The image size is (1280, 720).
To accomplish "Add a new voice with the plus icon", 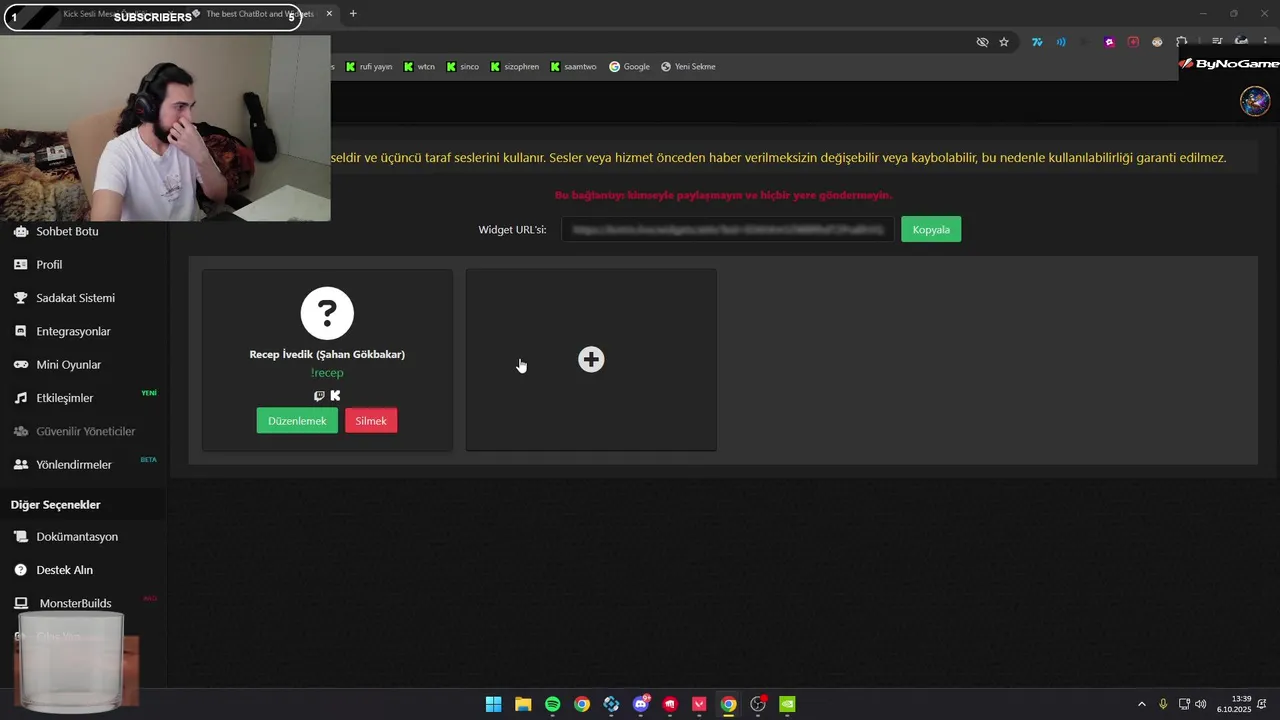I will tap(591, 360).
